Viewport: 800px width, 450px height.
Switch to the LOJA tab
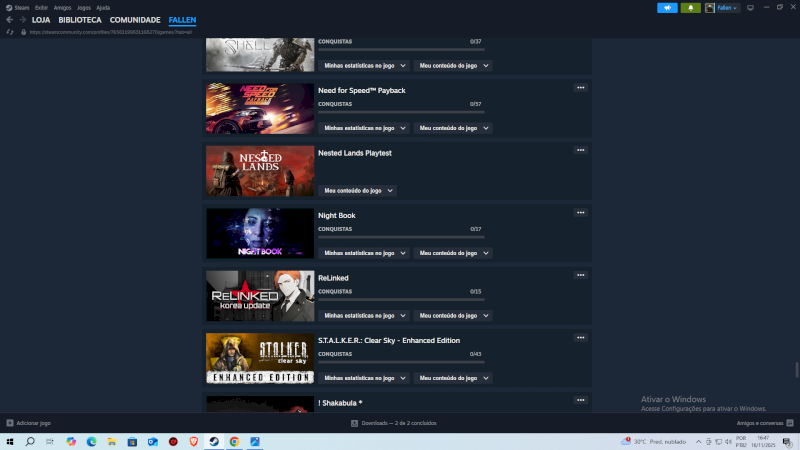41,20
